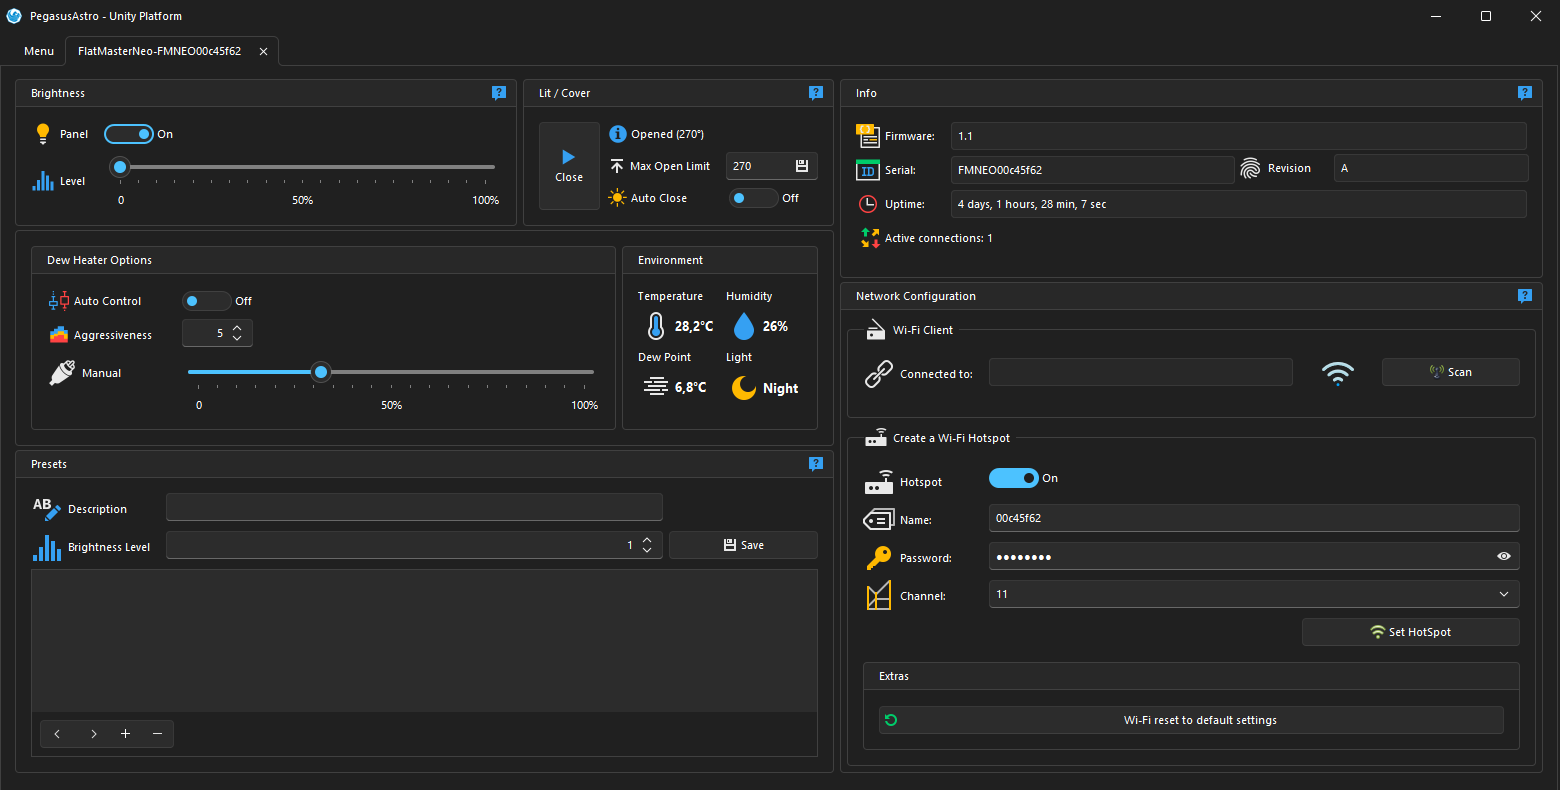Click the Presets help icon
Viewport: 1560px width, 790px height.
pyautogui.click(x=816, y=464)
